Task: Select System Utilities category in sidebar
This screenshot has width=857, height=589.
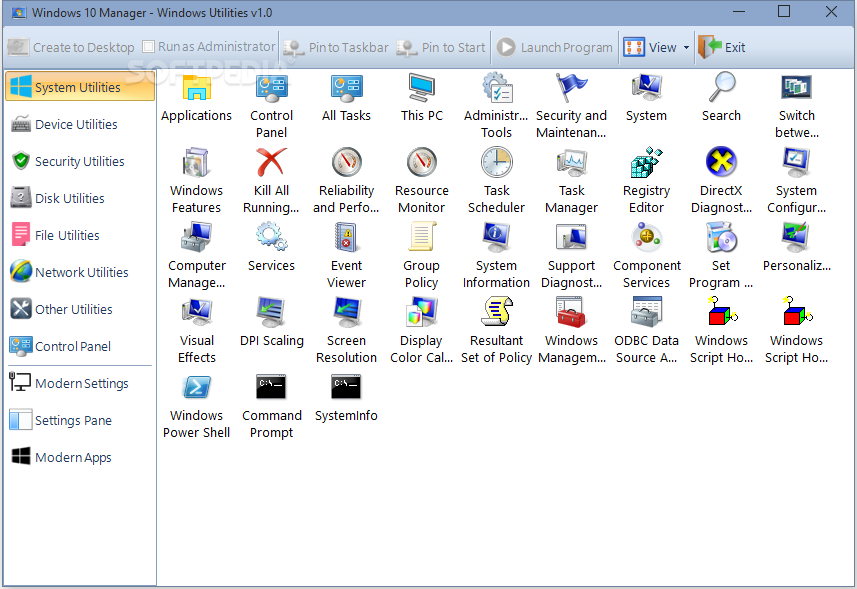Action: pos(80,87)
